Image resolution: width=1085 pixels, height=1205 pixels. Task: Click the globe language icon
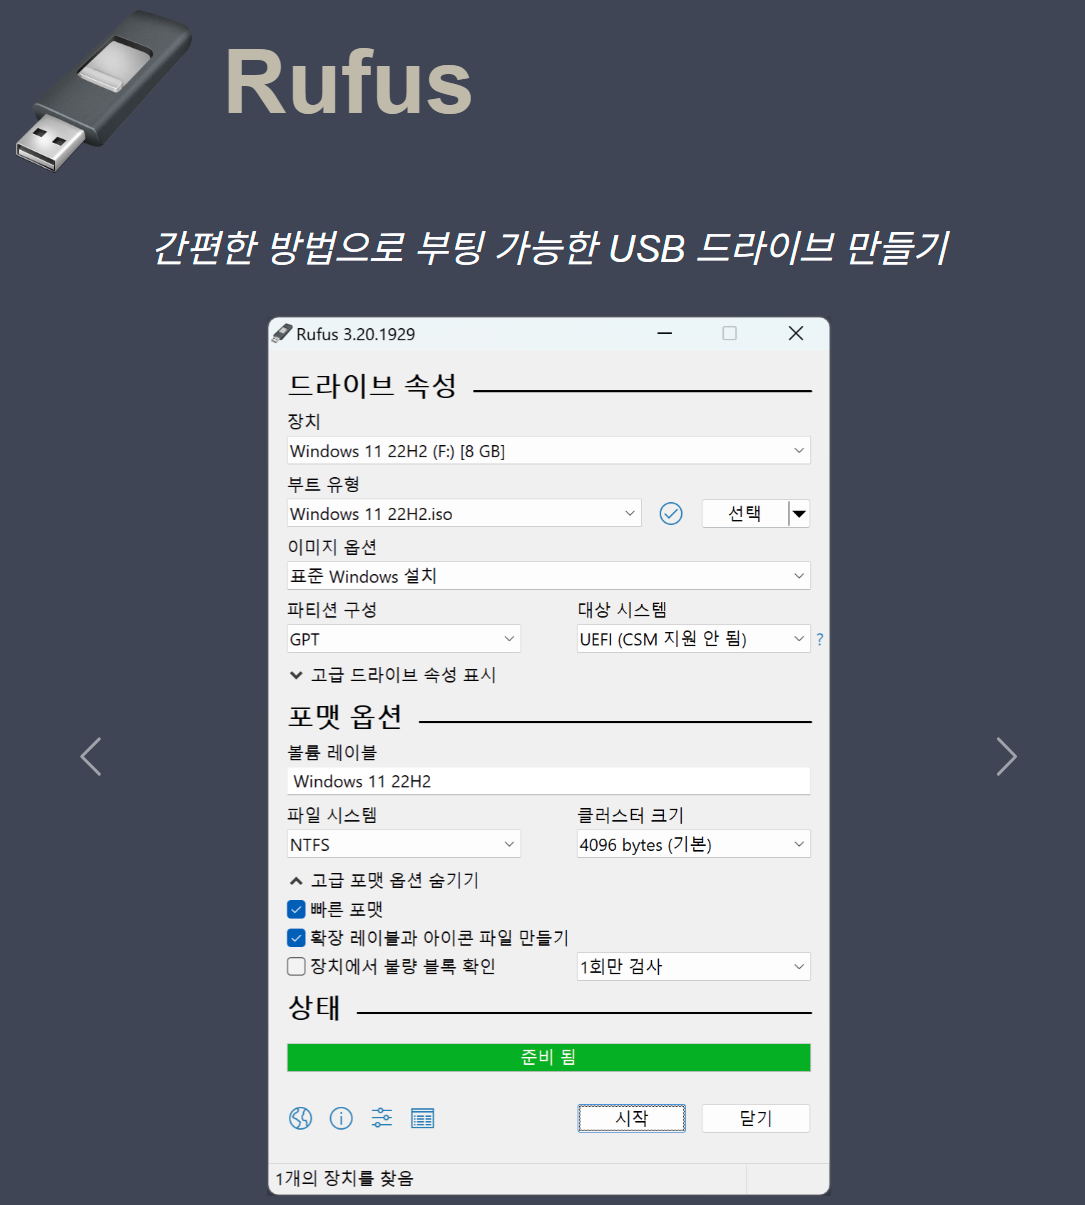coord(301,1118)
